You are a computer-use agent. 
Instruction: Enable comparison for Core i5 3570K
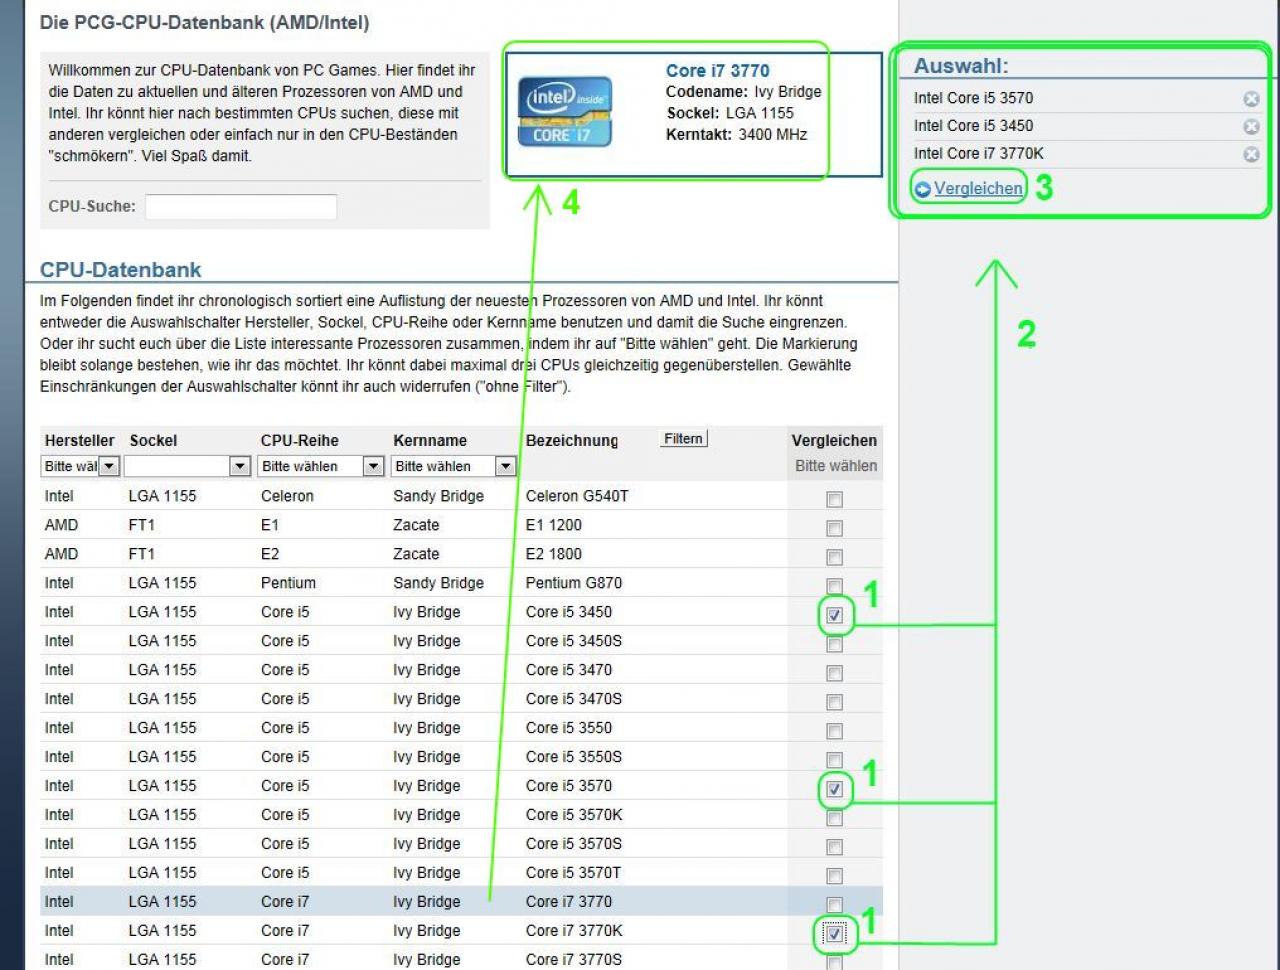point(835,818)
